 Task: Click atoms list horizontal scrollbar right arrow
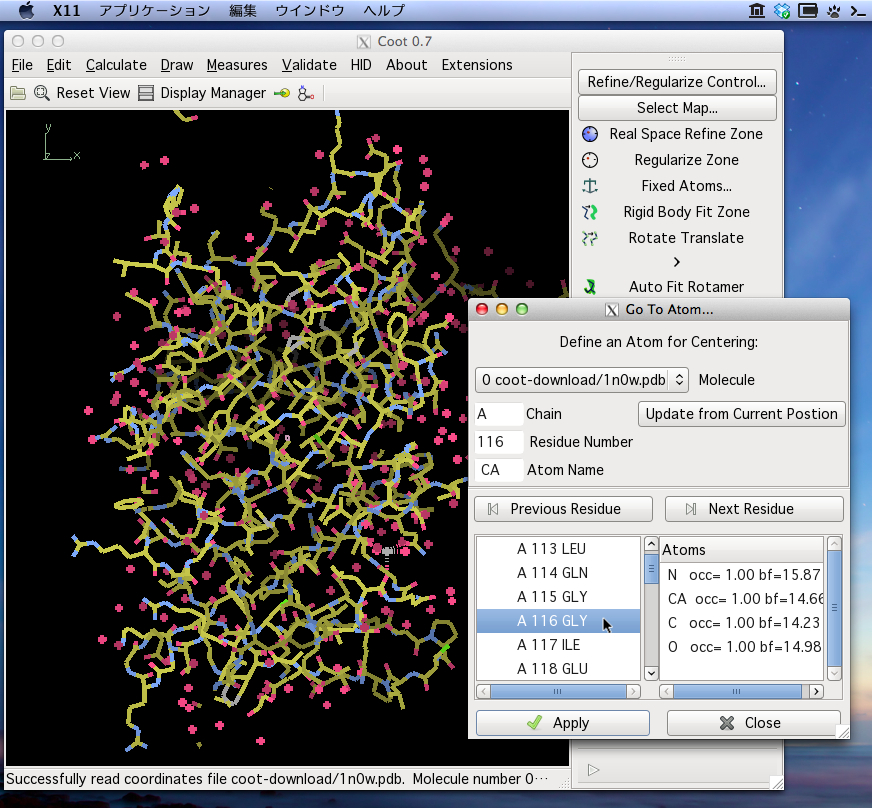(816, 691)
